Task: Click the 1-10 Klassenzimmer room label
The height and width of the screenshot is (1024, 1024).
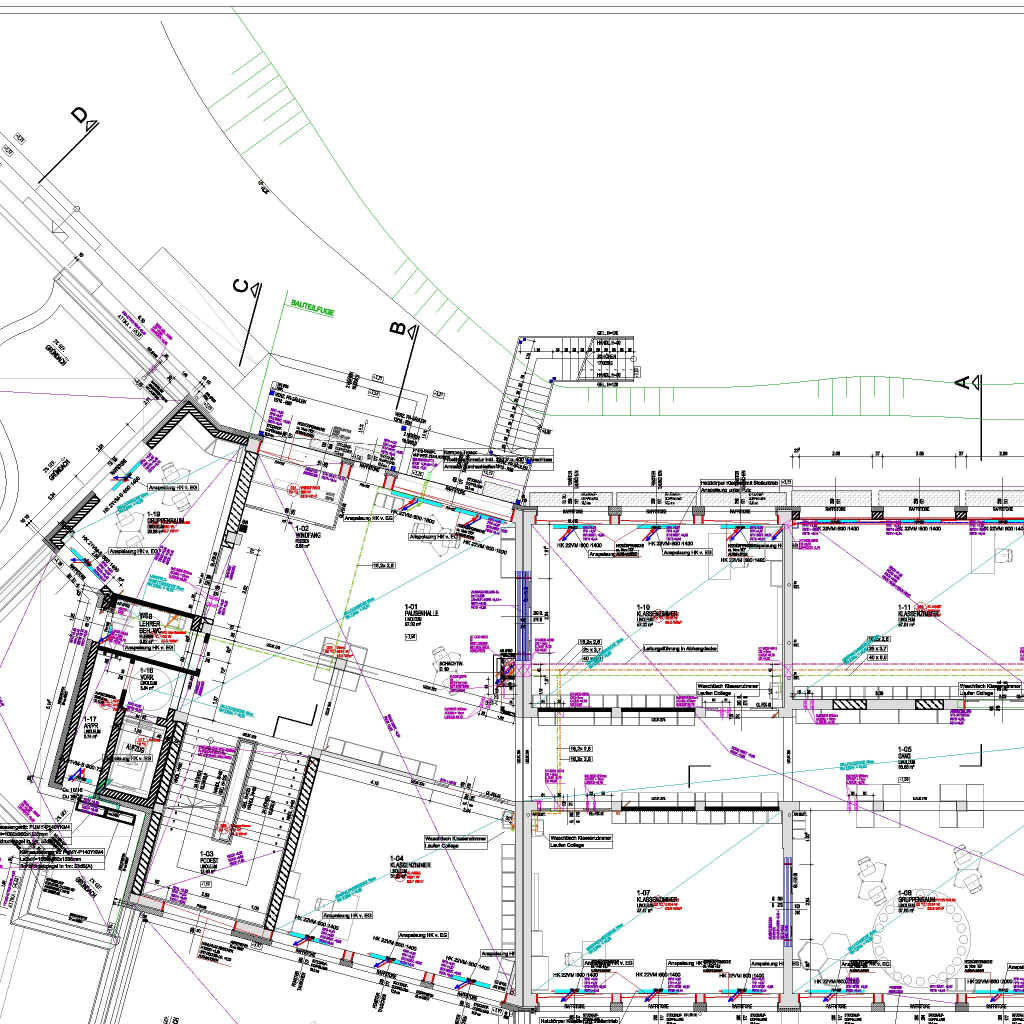Action: [646, 615]
